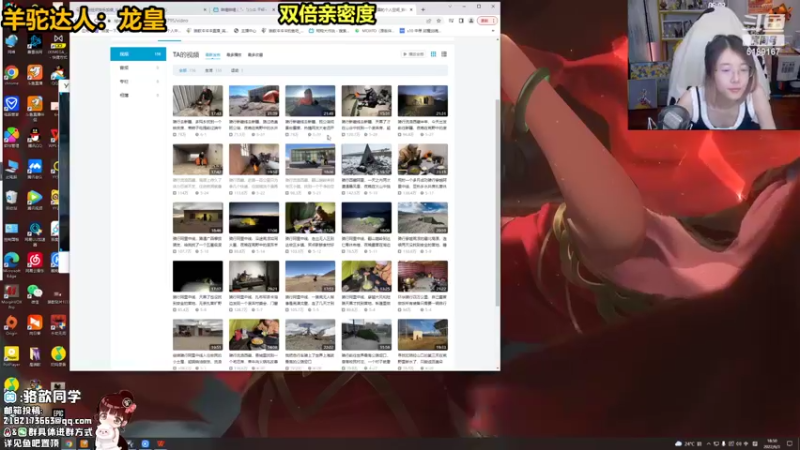The image size is (800, 450).
Task: Click the share icon in the address bar
Action: 429,21
